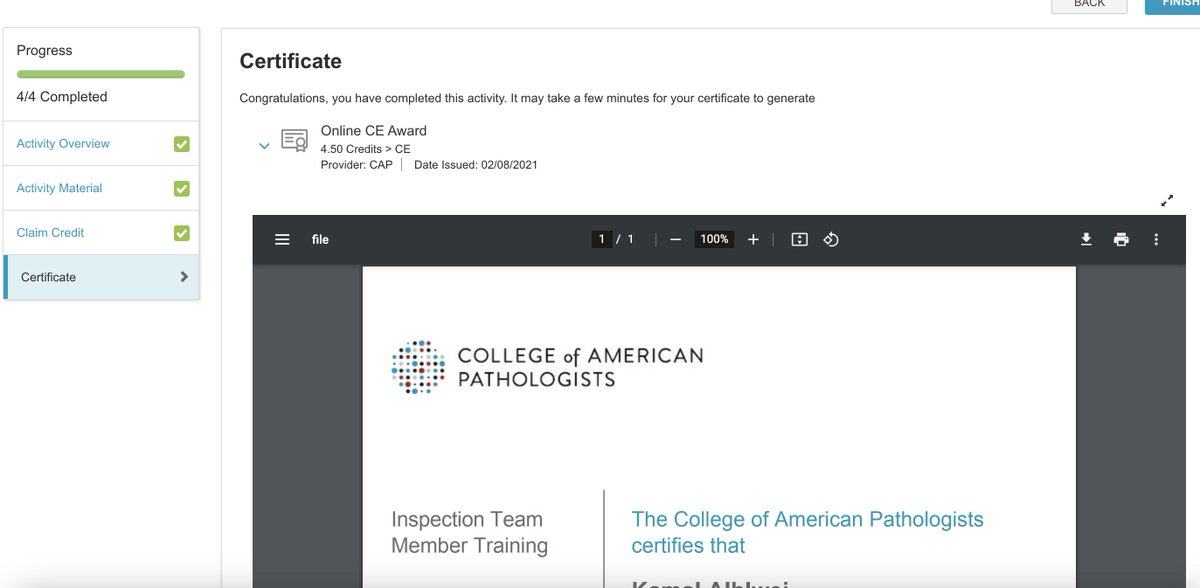Edit the 100% zoom level field
The width and height of the screenshot is (1200, 588).
714,240
